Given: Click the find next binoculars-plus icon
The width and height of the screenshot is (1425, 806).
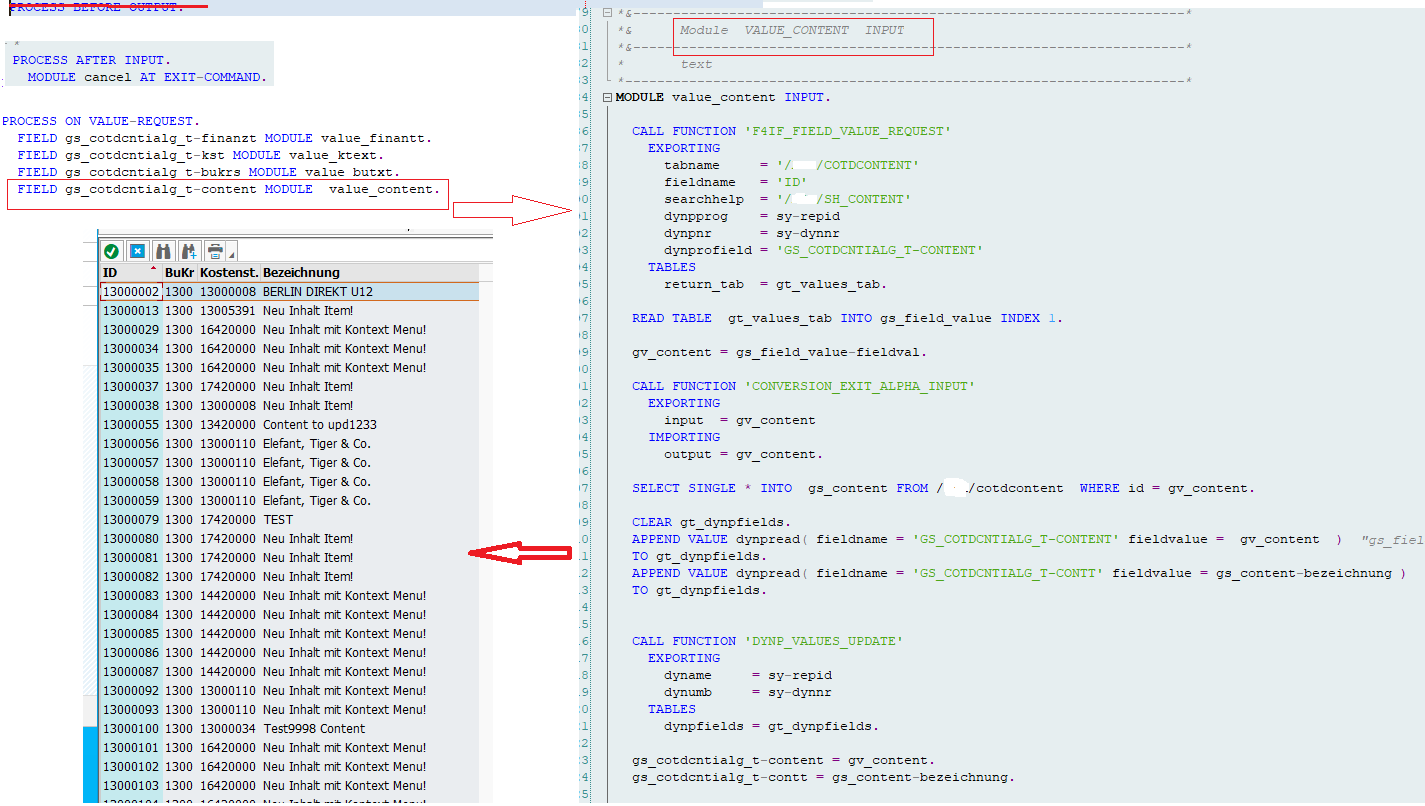Looking at the screenshot, I should pyautogui.click(x=188, y=251).
